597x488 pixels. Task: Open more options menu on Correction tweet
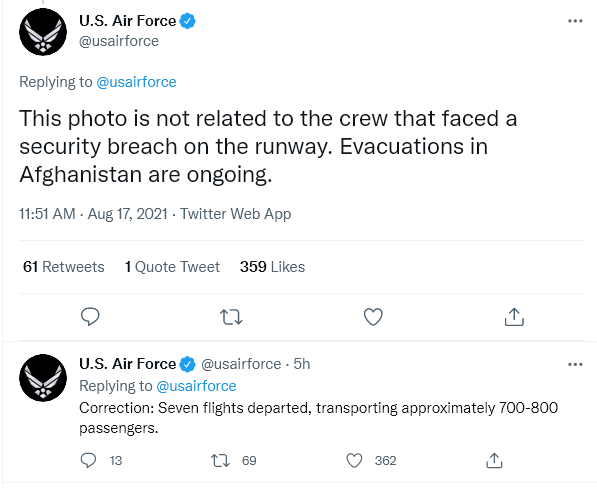pos(575,364)
